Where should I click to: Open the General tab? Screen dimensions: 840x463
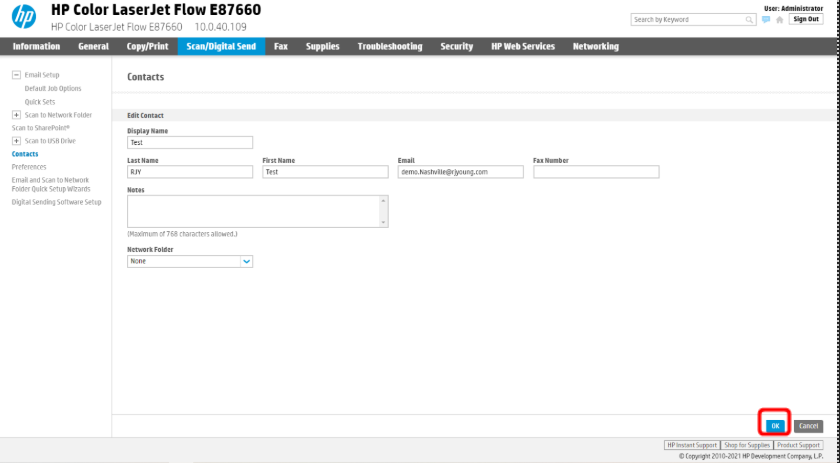pyautogui.click(x=93, y=47)
